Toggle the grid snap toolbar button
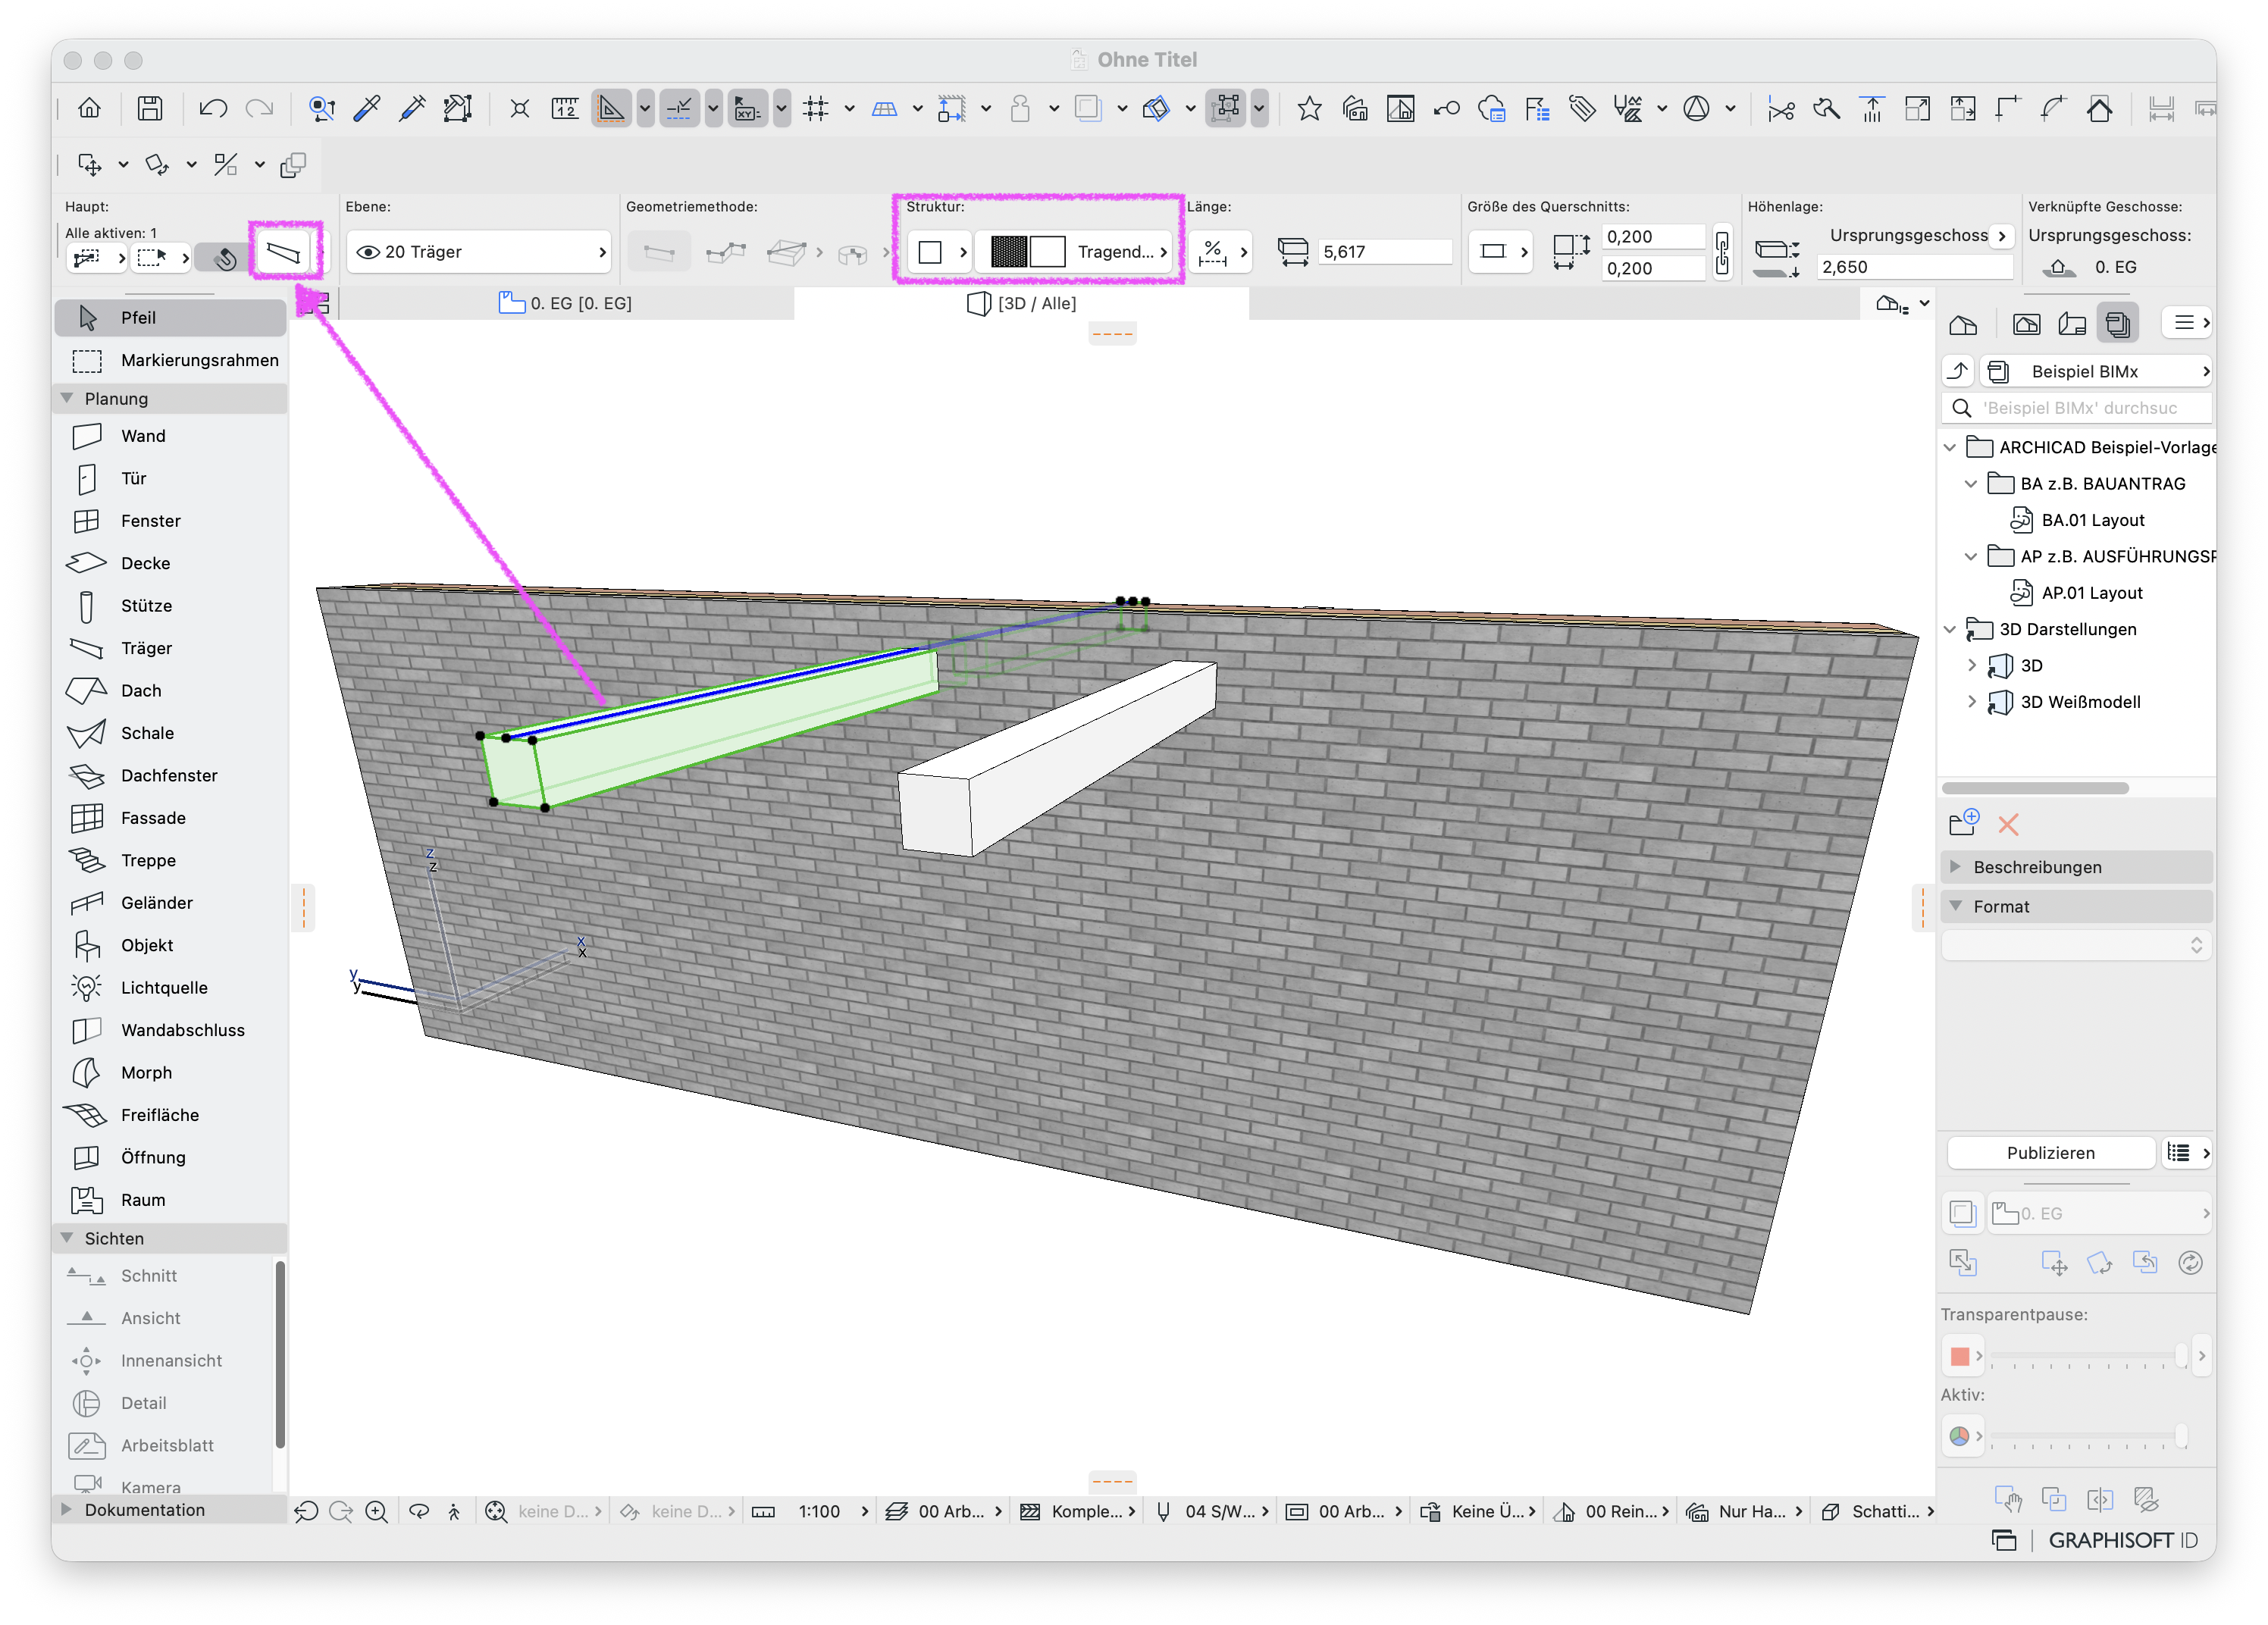 [x=817, y=108]
